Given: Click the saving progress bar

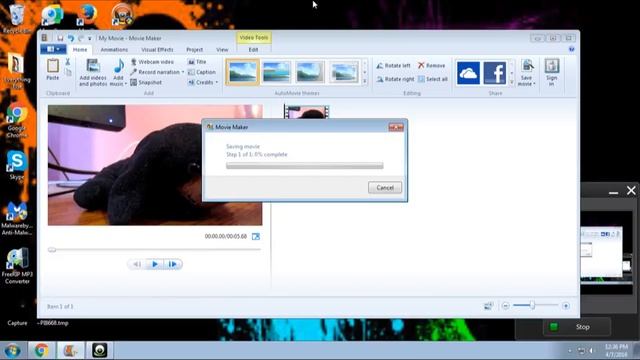Looking at the screenshot, I should (x=304, y=166).
